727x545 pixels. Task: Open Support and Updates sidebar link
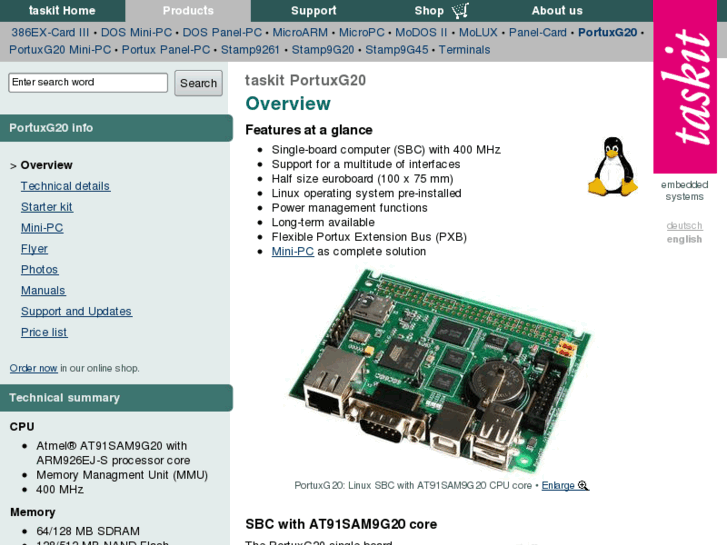(77, 311)
